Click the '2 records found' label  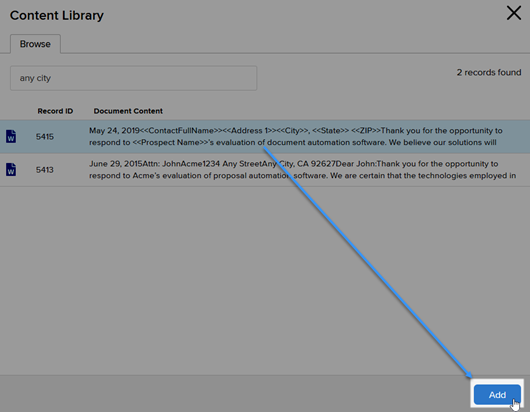tap(489, 72)
